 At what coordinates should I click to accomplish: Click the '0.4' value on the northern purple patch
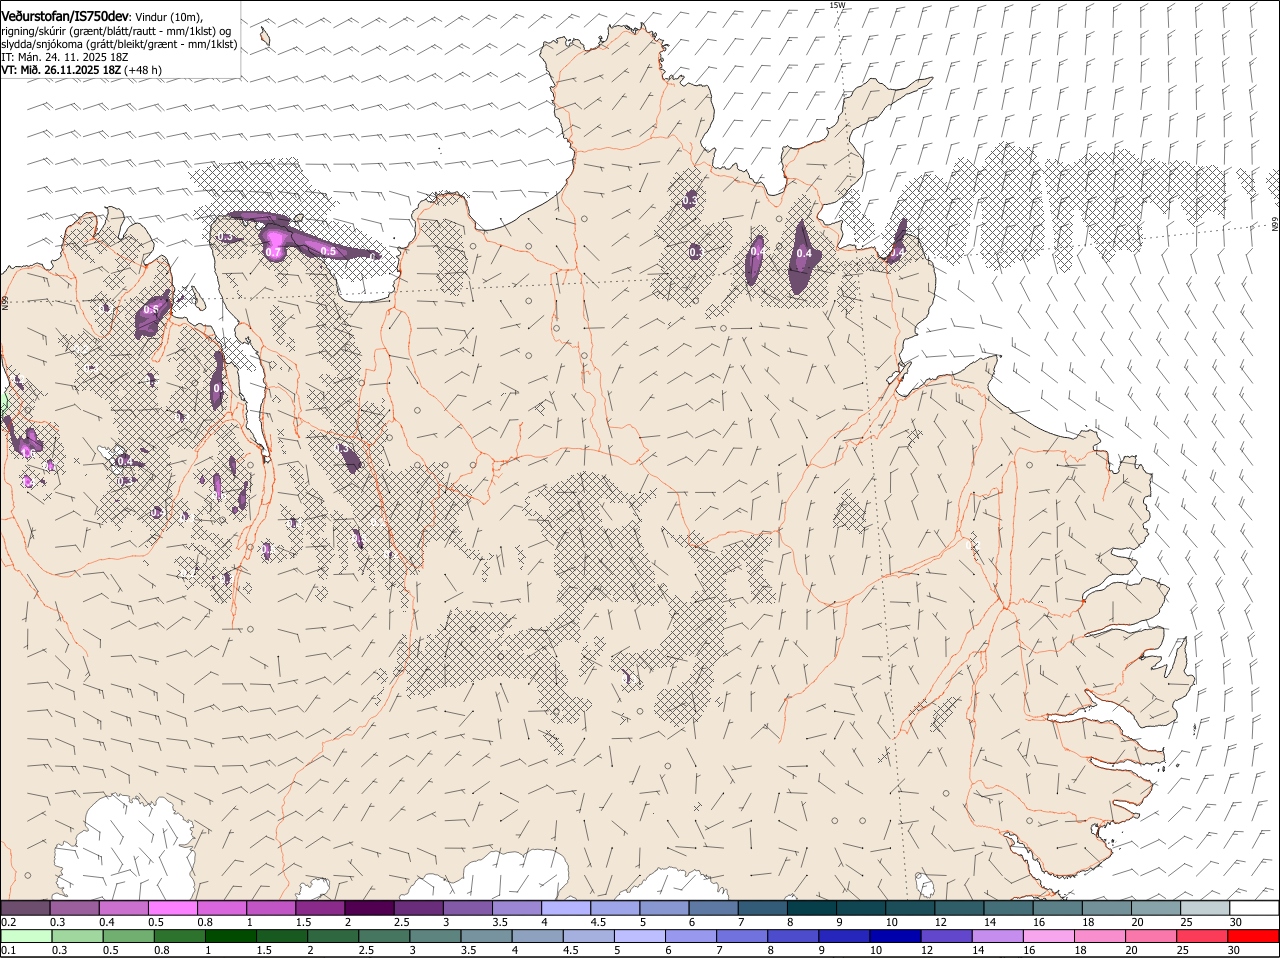click(804, 254)
